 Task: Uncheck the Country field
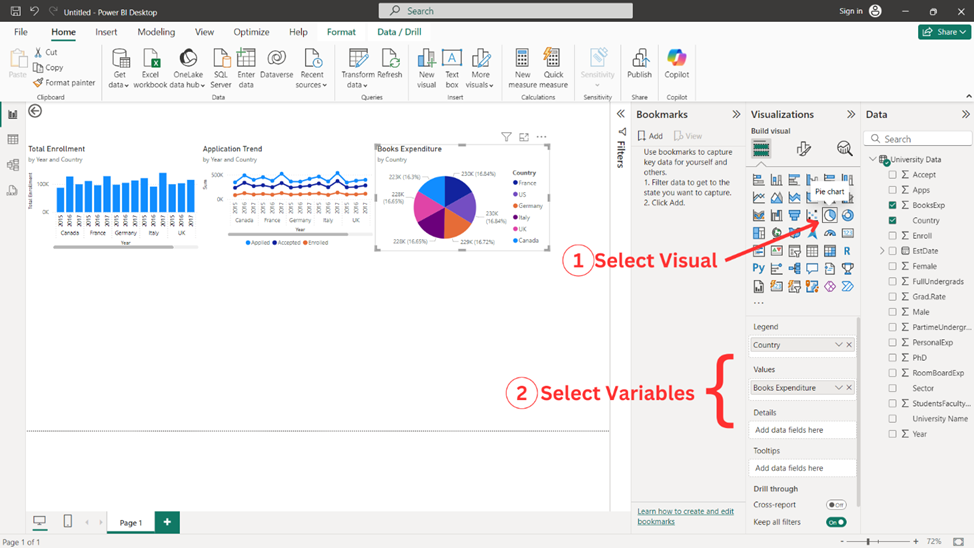[x=893, y=221]
